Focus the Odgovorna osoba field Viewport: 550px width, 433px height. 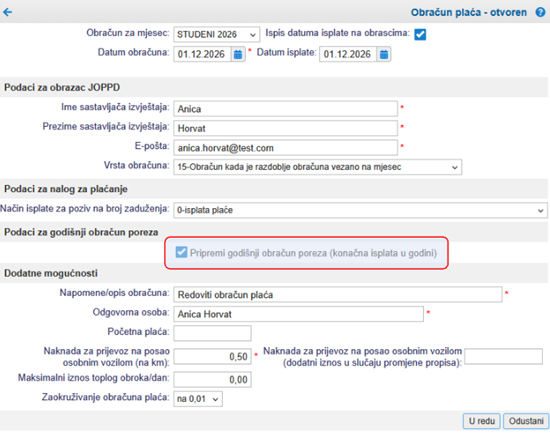[299, 314]
